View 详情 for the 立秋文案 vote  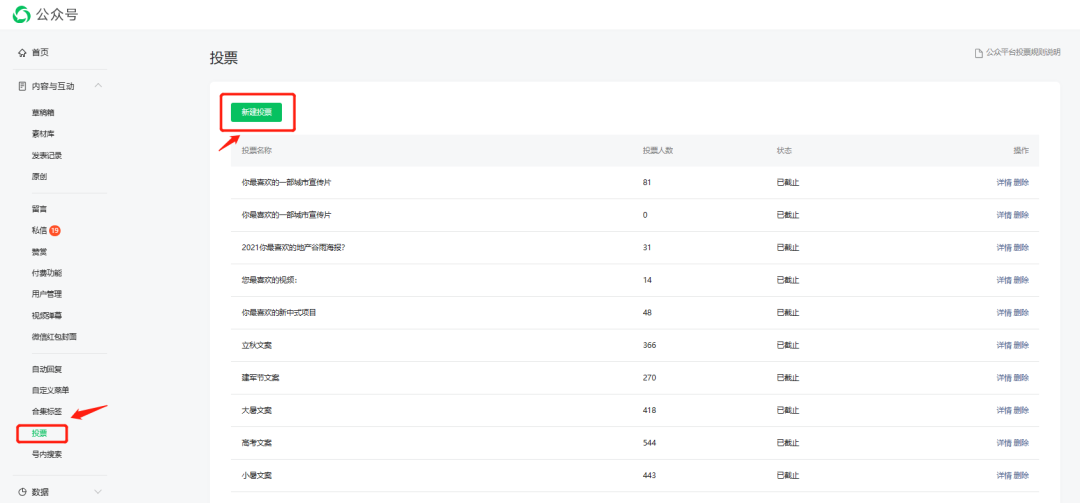1003,345
